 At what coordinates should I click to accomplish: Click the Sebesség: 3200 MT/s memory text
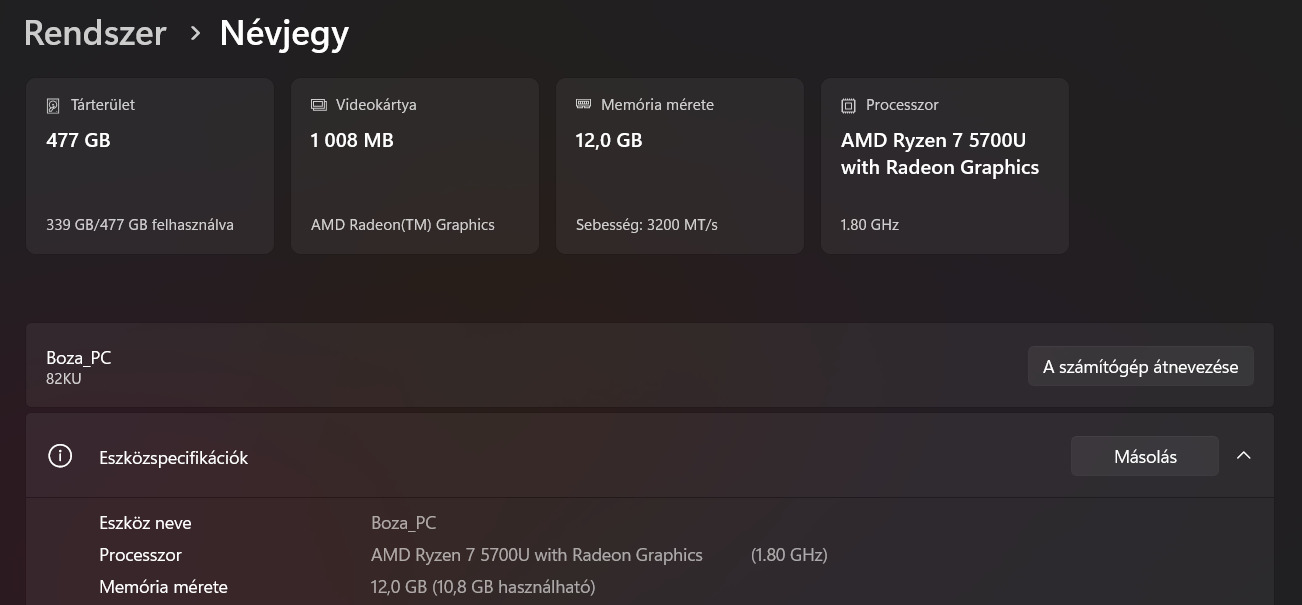coord(646,225)
